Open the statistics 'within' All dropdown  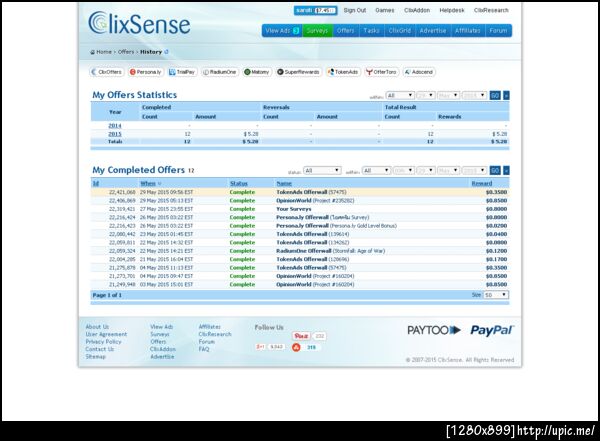pos(400,95)
